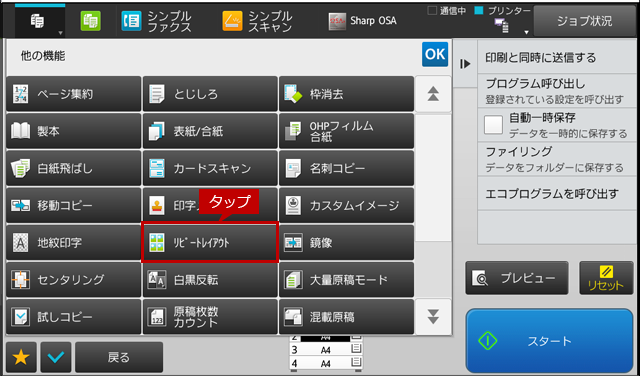Screen dimensions: 640x376
Task: Open カードスキャン card scan function
Action: coord(210,168)
